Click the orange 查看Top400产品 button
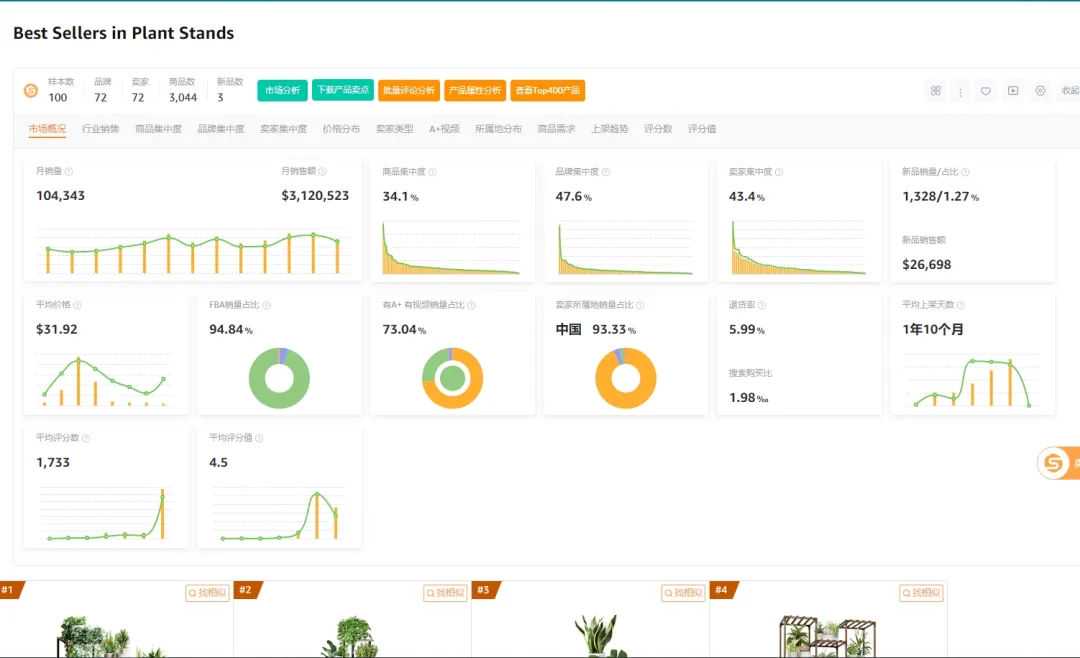1080x658 pixels. click(548, 90)
